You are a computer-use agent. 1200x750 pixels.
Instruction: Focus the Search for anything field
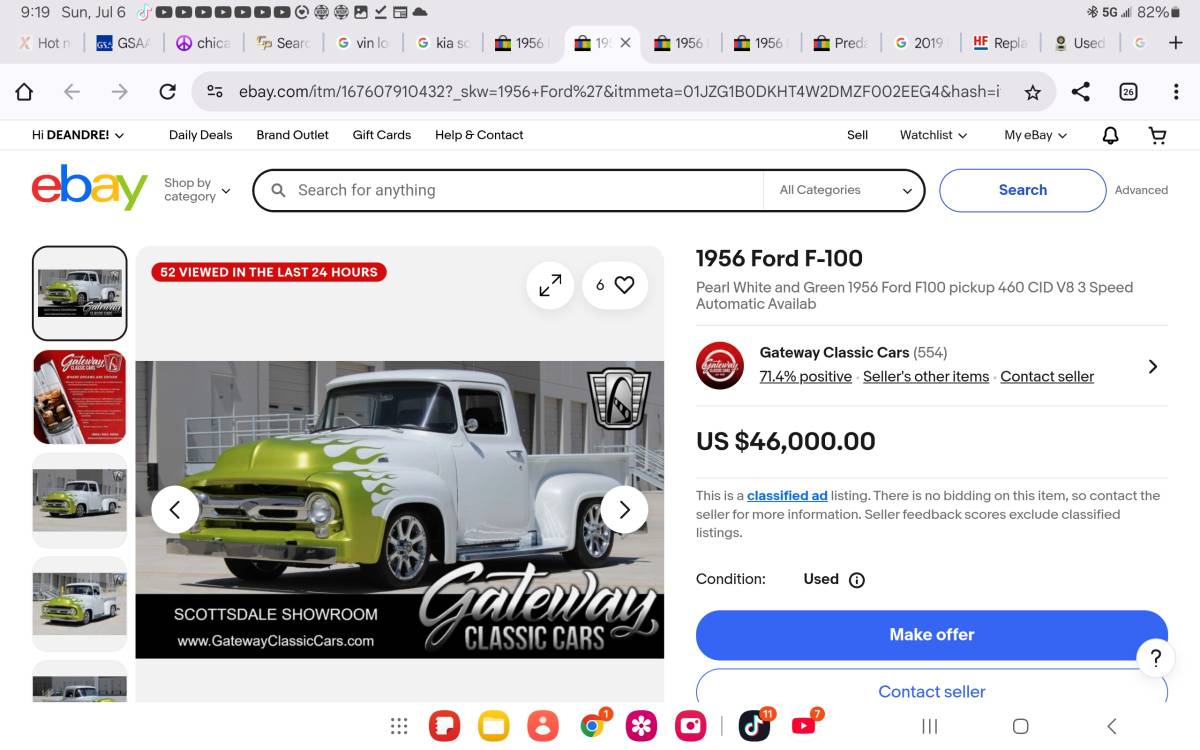(510, 190)
